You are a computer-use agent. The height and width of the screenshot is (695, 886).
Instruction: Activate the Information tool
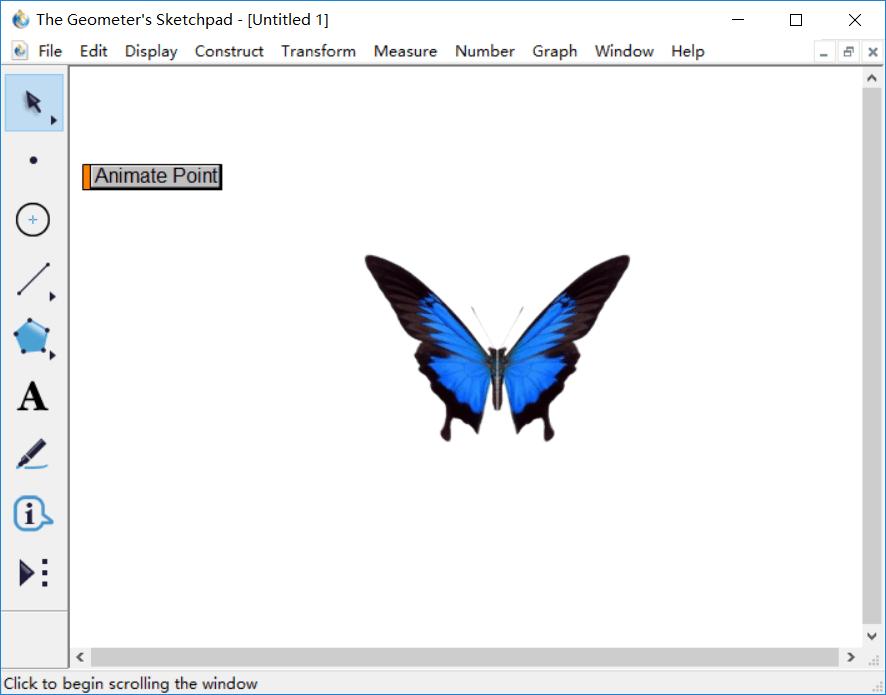pyautogui.click(x=32, y=513)
